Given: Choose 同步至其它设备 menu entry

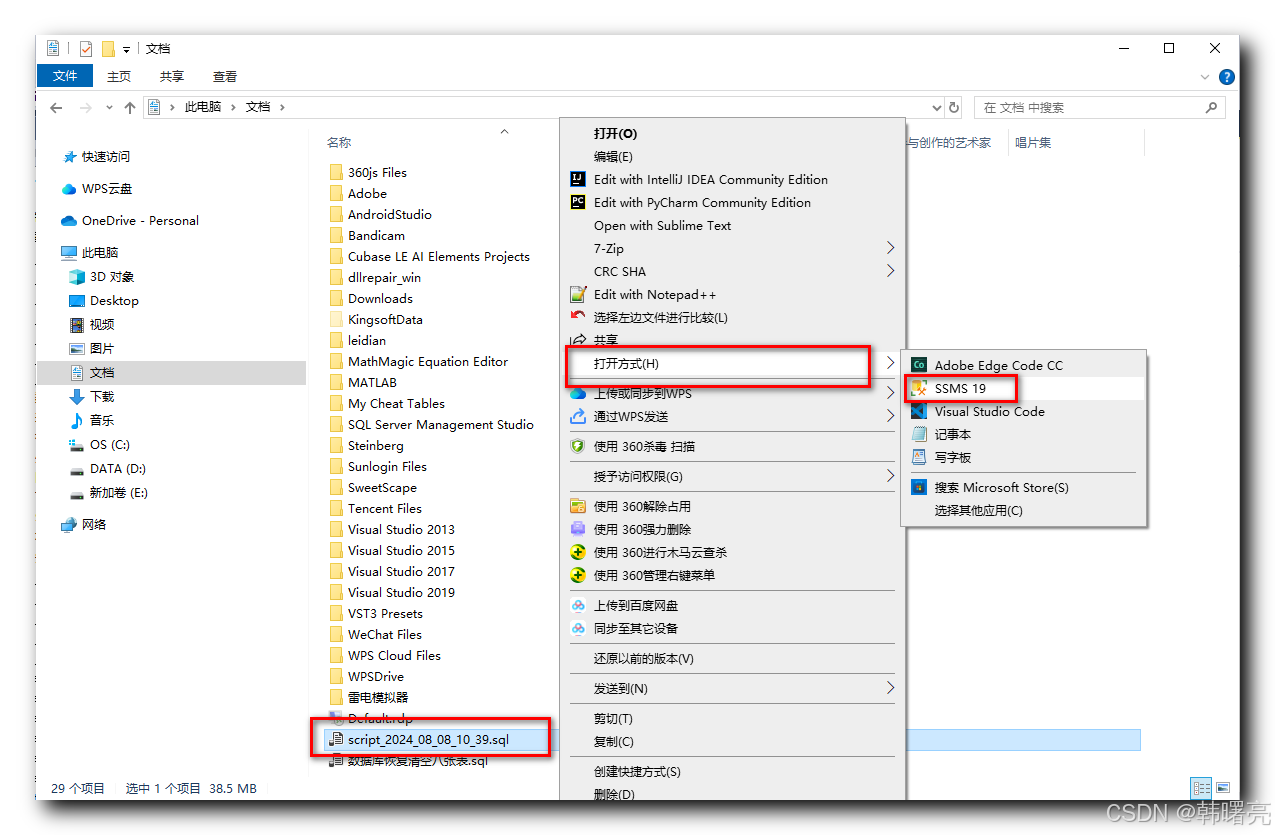Looking at the screenshot, I should [635, 628].
